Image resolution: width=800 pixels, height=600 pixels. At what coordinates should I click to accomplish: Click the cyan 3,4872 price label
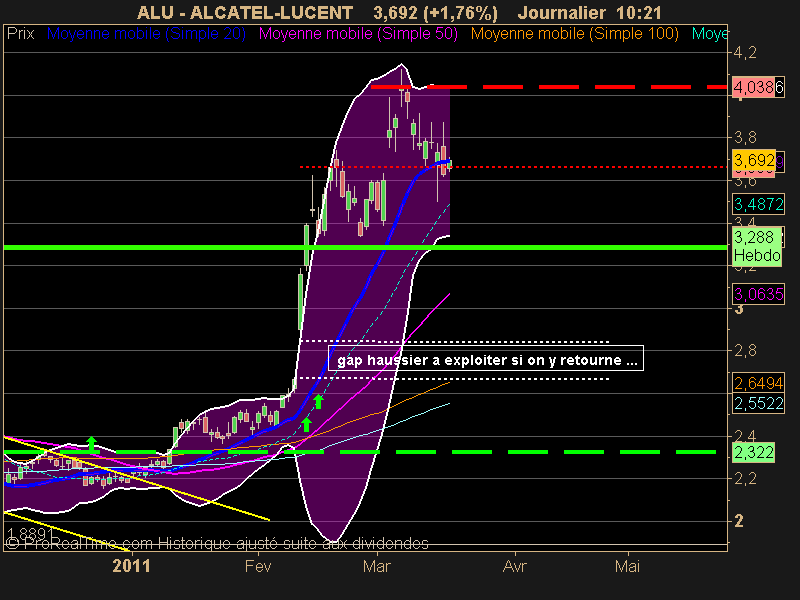(x=758, y=204)
